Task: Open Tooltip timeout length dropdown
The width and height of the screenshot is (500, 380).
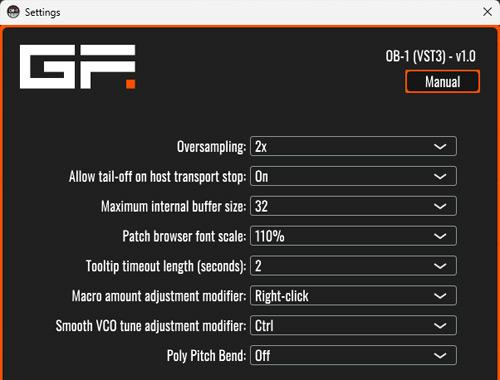Action: [x=353, y=266]
